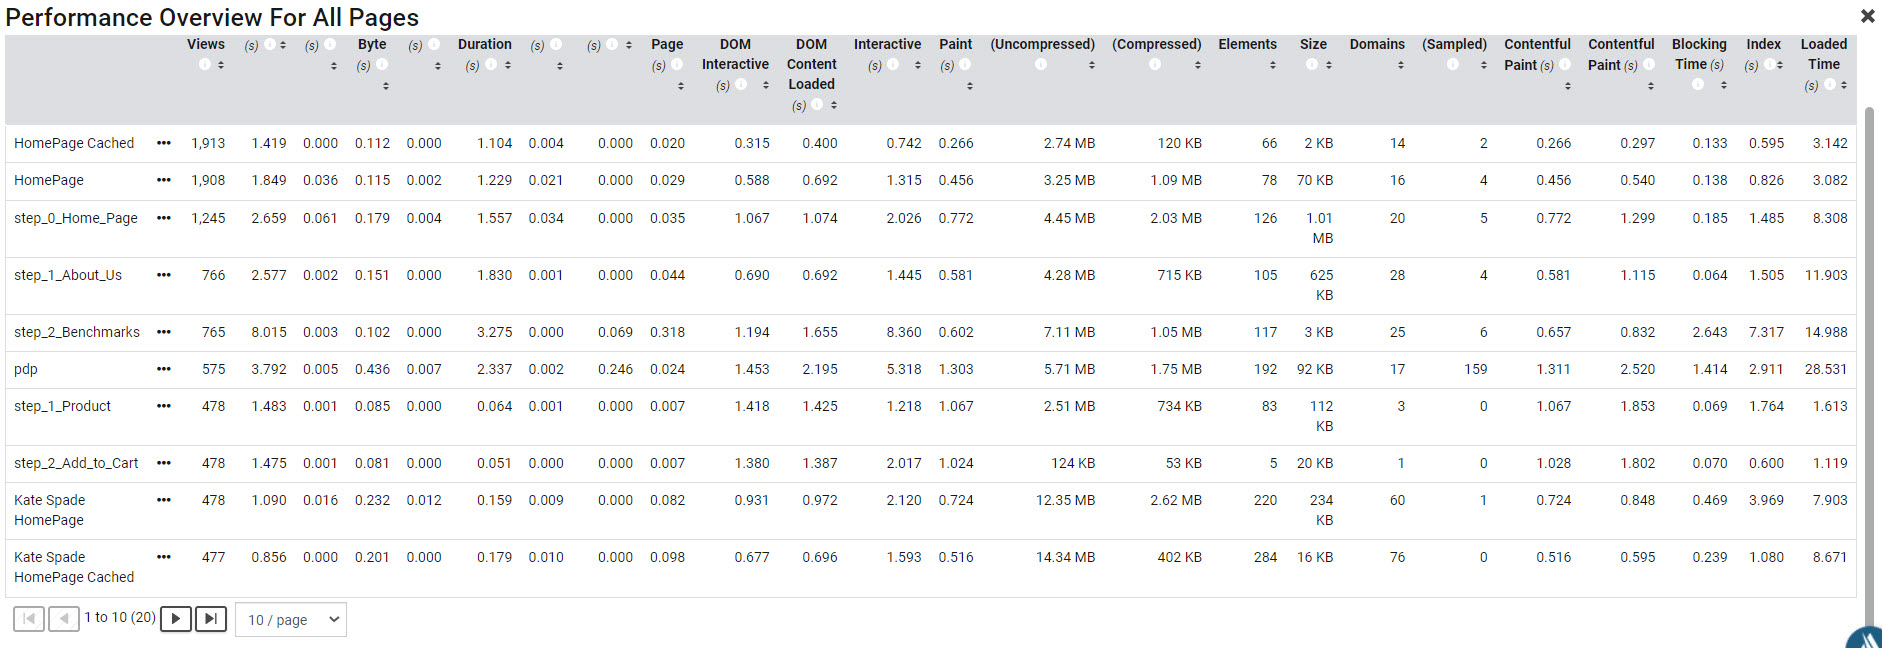1882x648 pixels.
Task: Open the three-dot menu for step_1_Product
Action: pos(164,406)
